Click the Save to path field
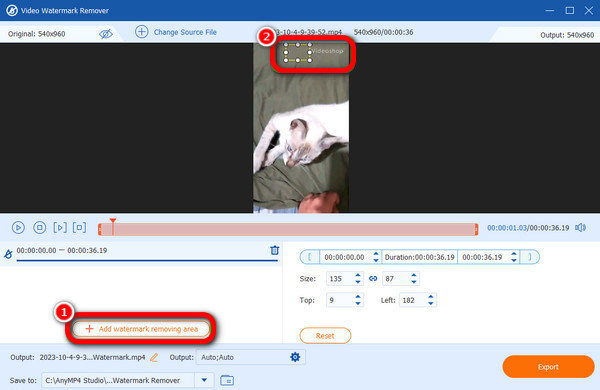600x390 pixels. (x=118, y=380)
